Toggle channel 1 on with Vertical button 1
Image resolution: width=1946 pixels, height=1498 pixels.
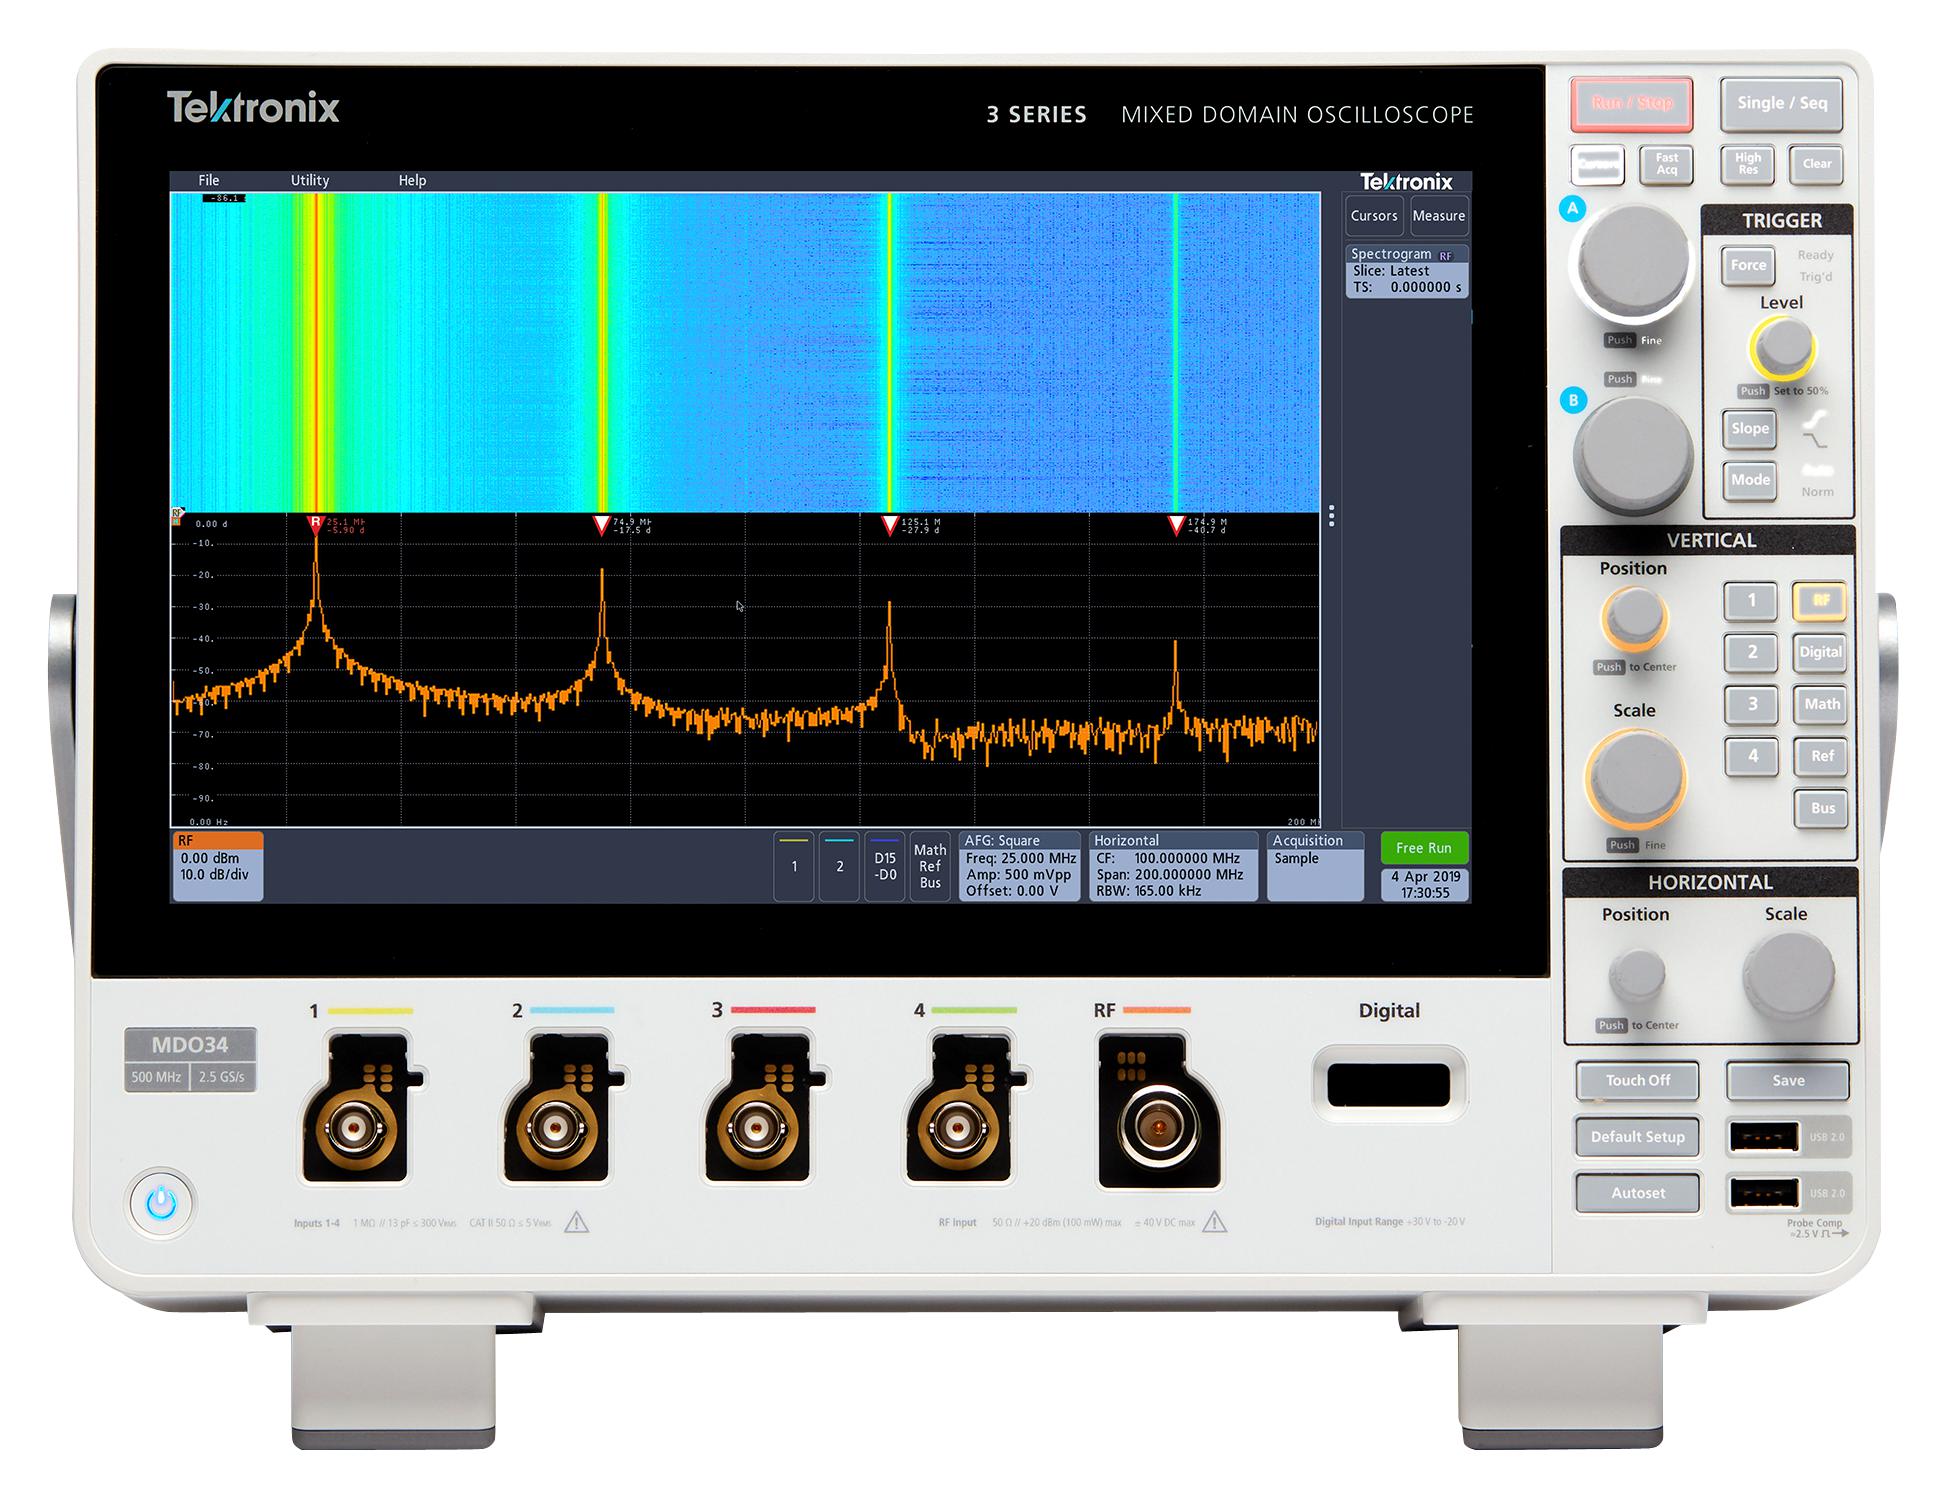(x=1752, y=602)
